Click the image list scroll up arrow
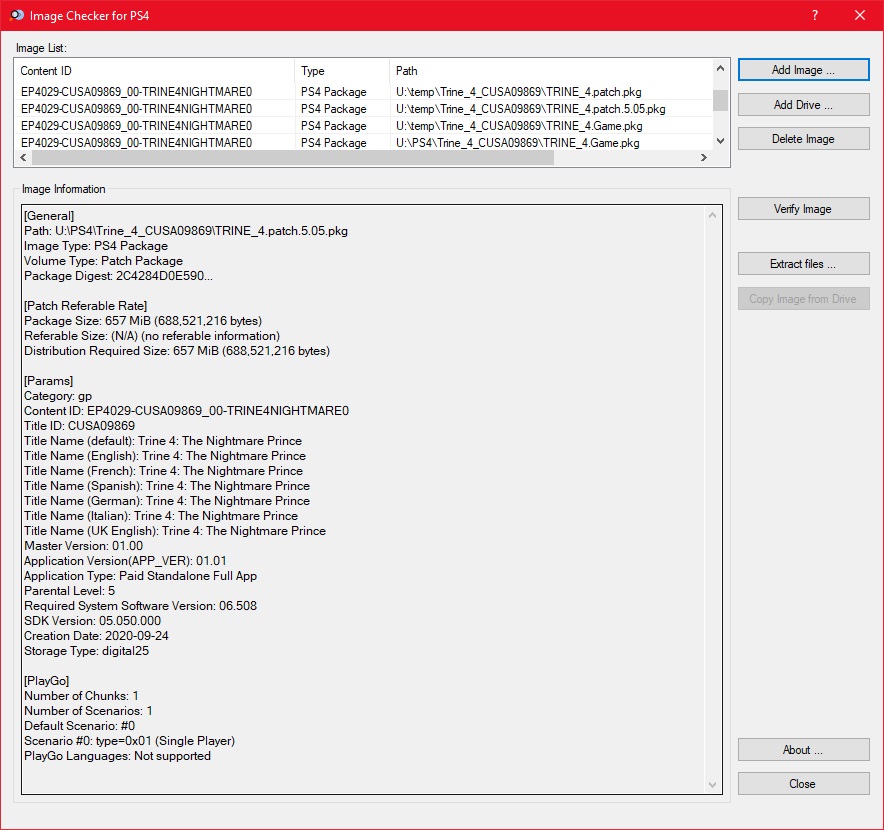This screenshot has height=830, width=884. [720, 68]
